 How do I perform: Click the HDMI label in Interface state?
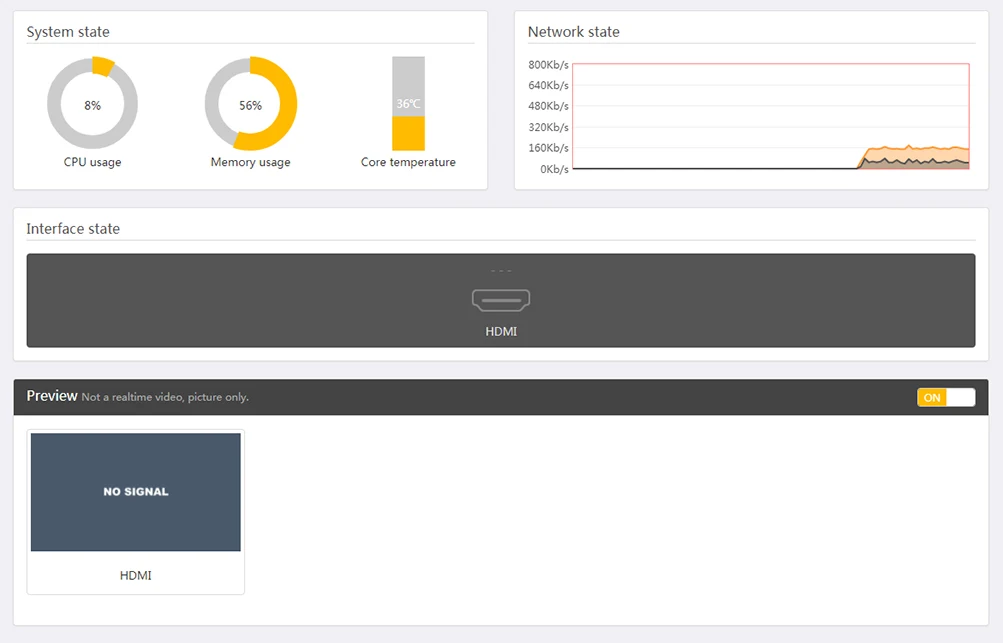501,331
